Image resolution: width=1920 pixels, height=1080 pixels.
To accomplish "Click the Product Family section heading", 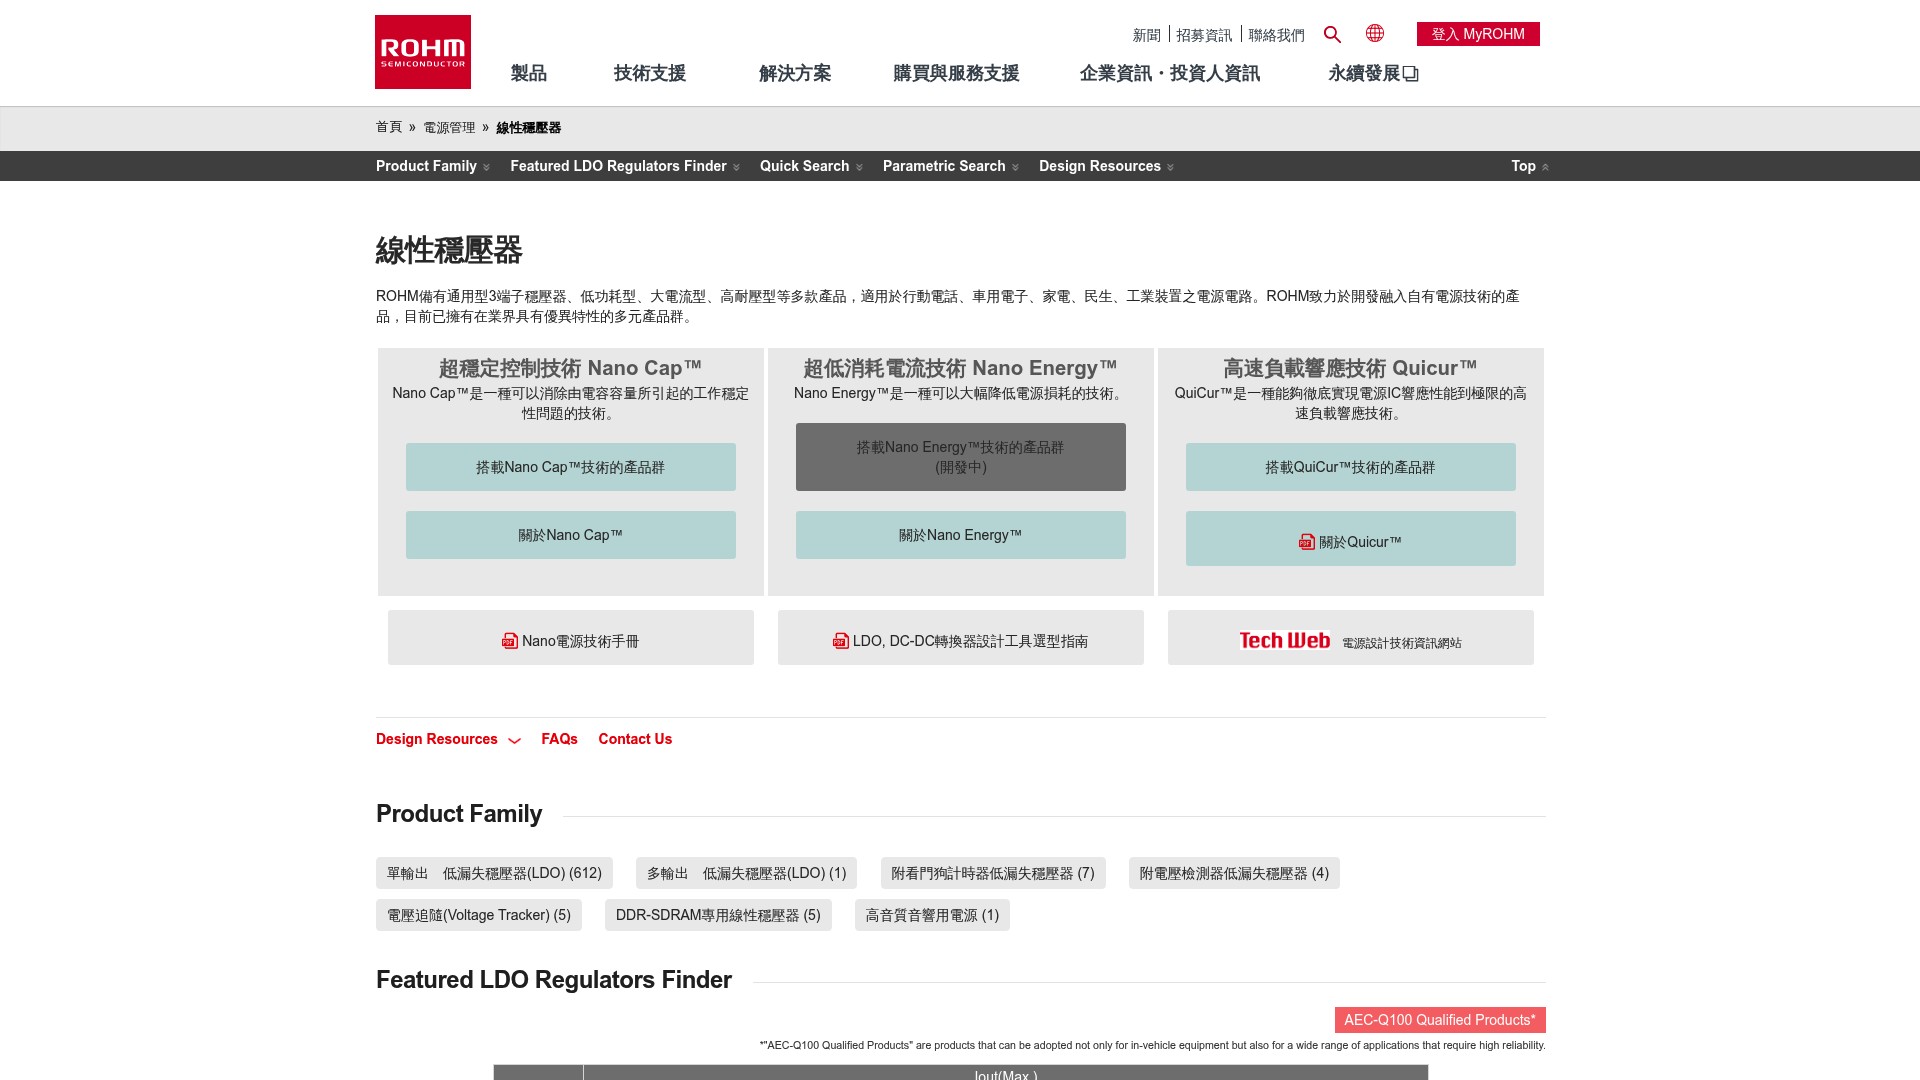I will click(x=459, y=814).
